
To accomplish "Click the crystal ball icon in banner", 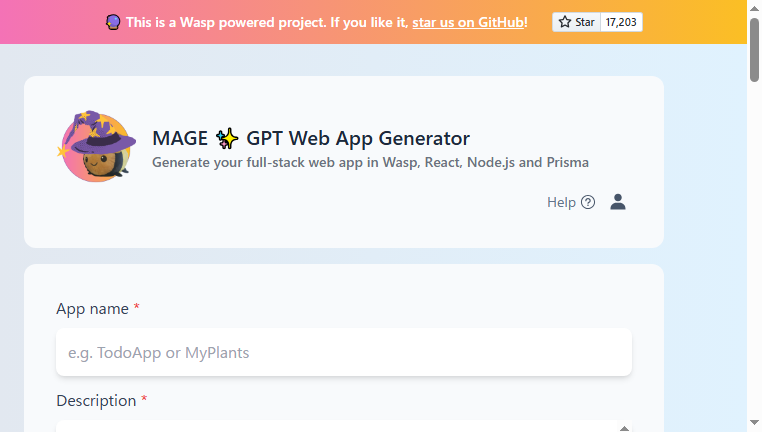I will [113, 22].
